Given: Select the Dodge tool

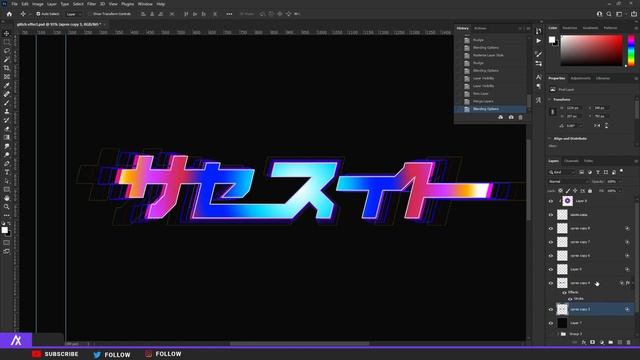Looking at the screenshot, I should point(7,155).
